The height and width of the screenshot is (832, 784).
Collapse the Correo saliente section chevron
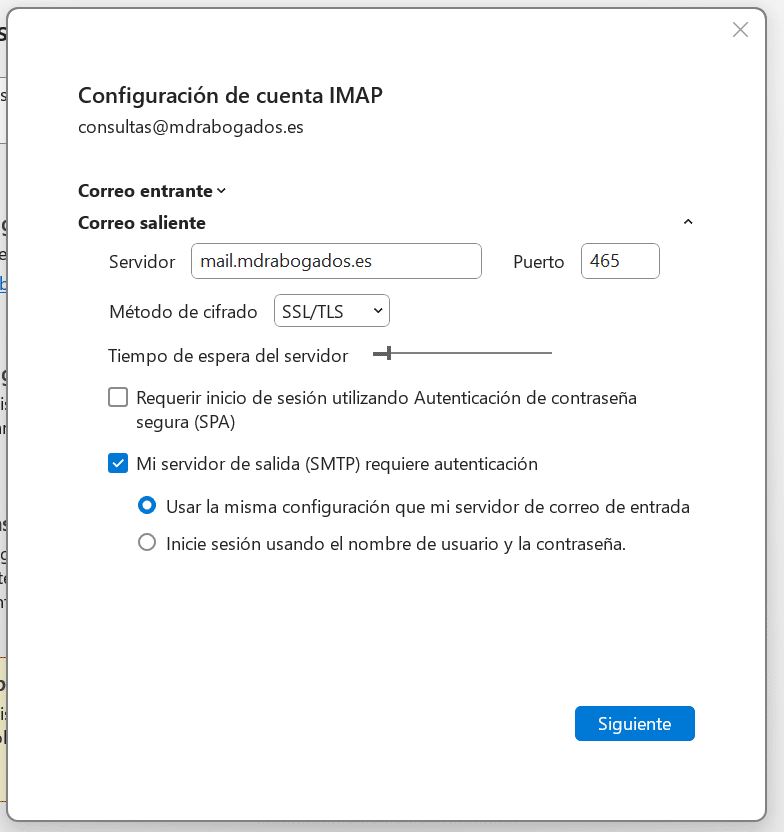[688, 222]
